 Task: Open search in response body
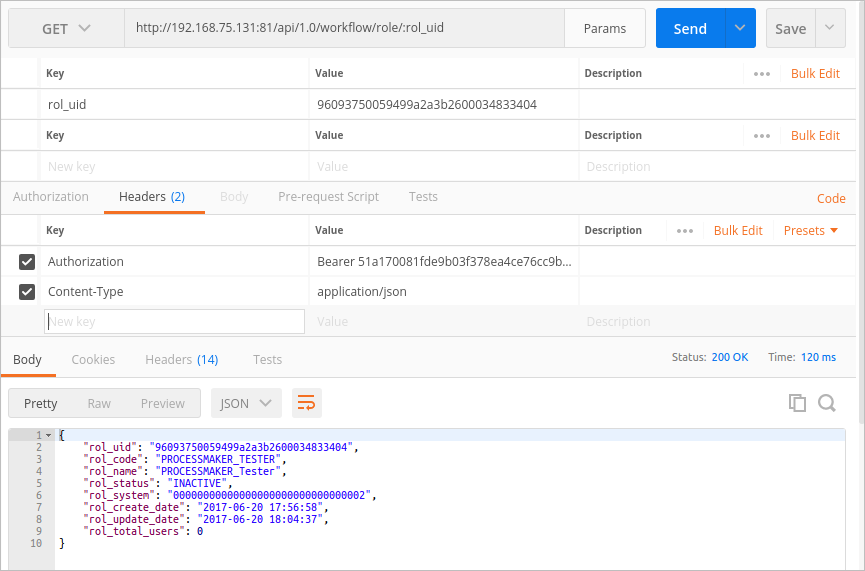(827, 403)
